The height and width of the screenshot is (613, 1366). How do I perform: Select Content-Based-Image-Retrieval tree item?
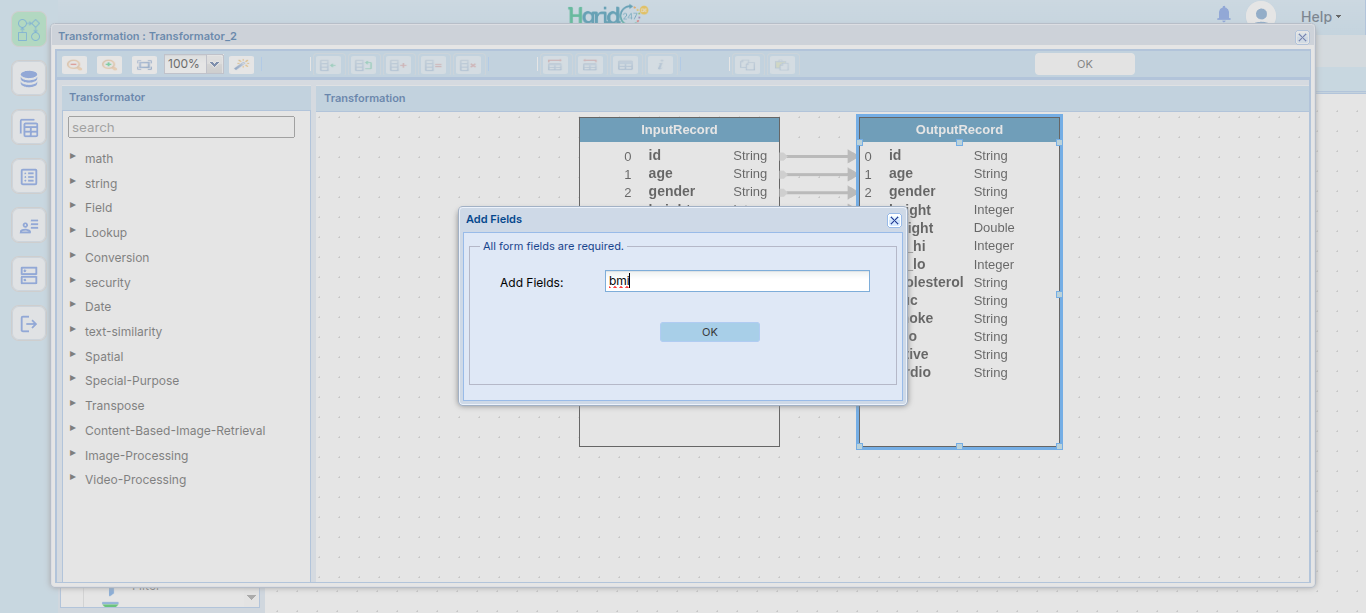(175, 430)
